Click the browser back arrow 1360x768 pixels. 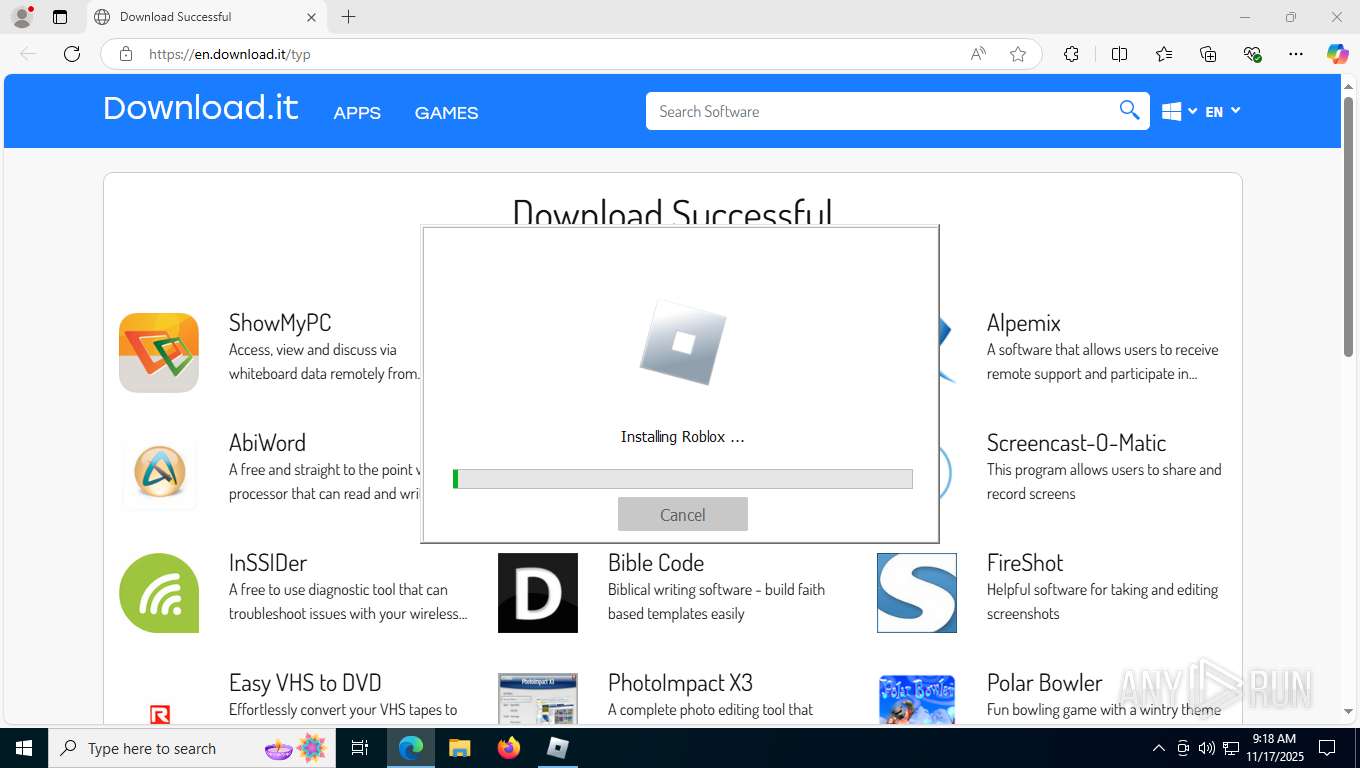28,54
